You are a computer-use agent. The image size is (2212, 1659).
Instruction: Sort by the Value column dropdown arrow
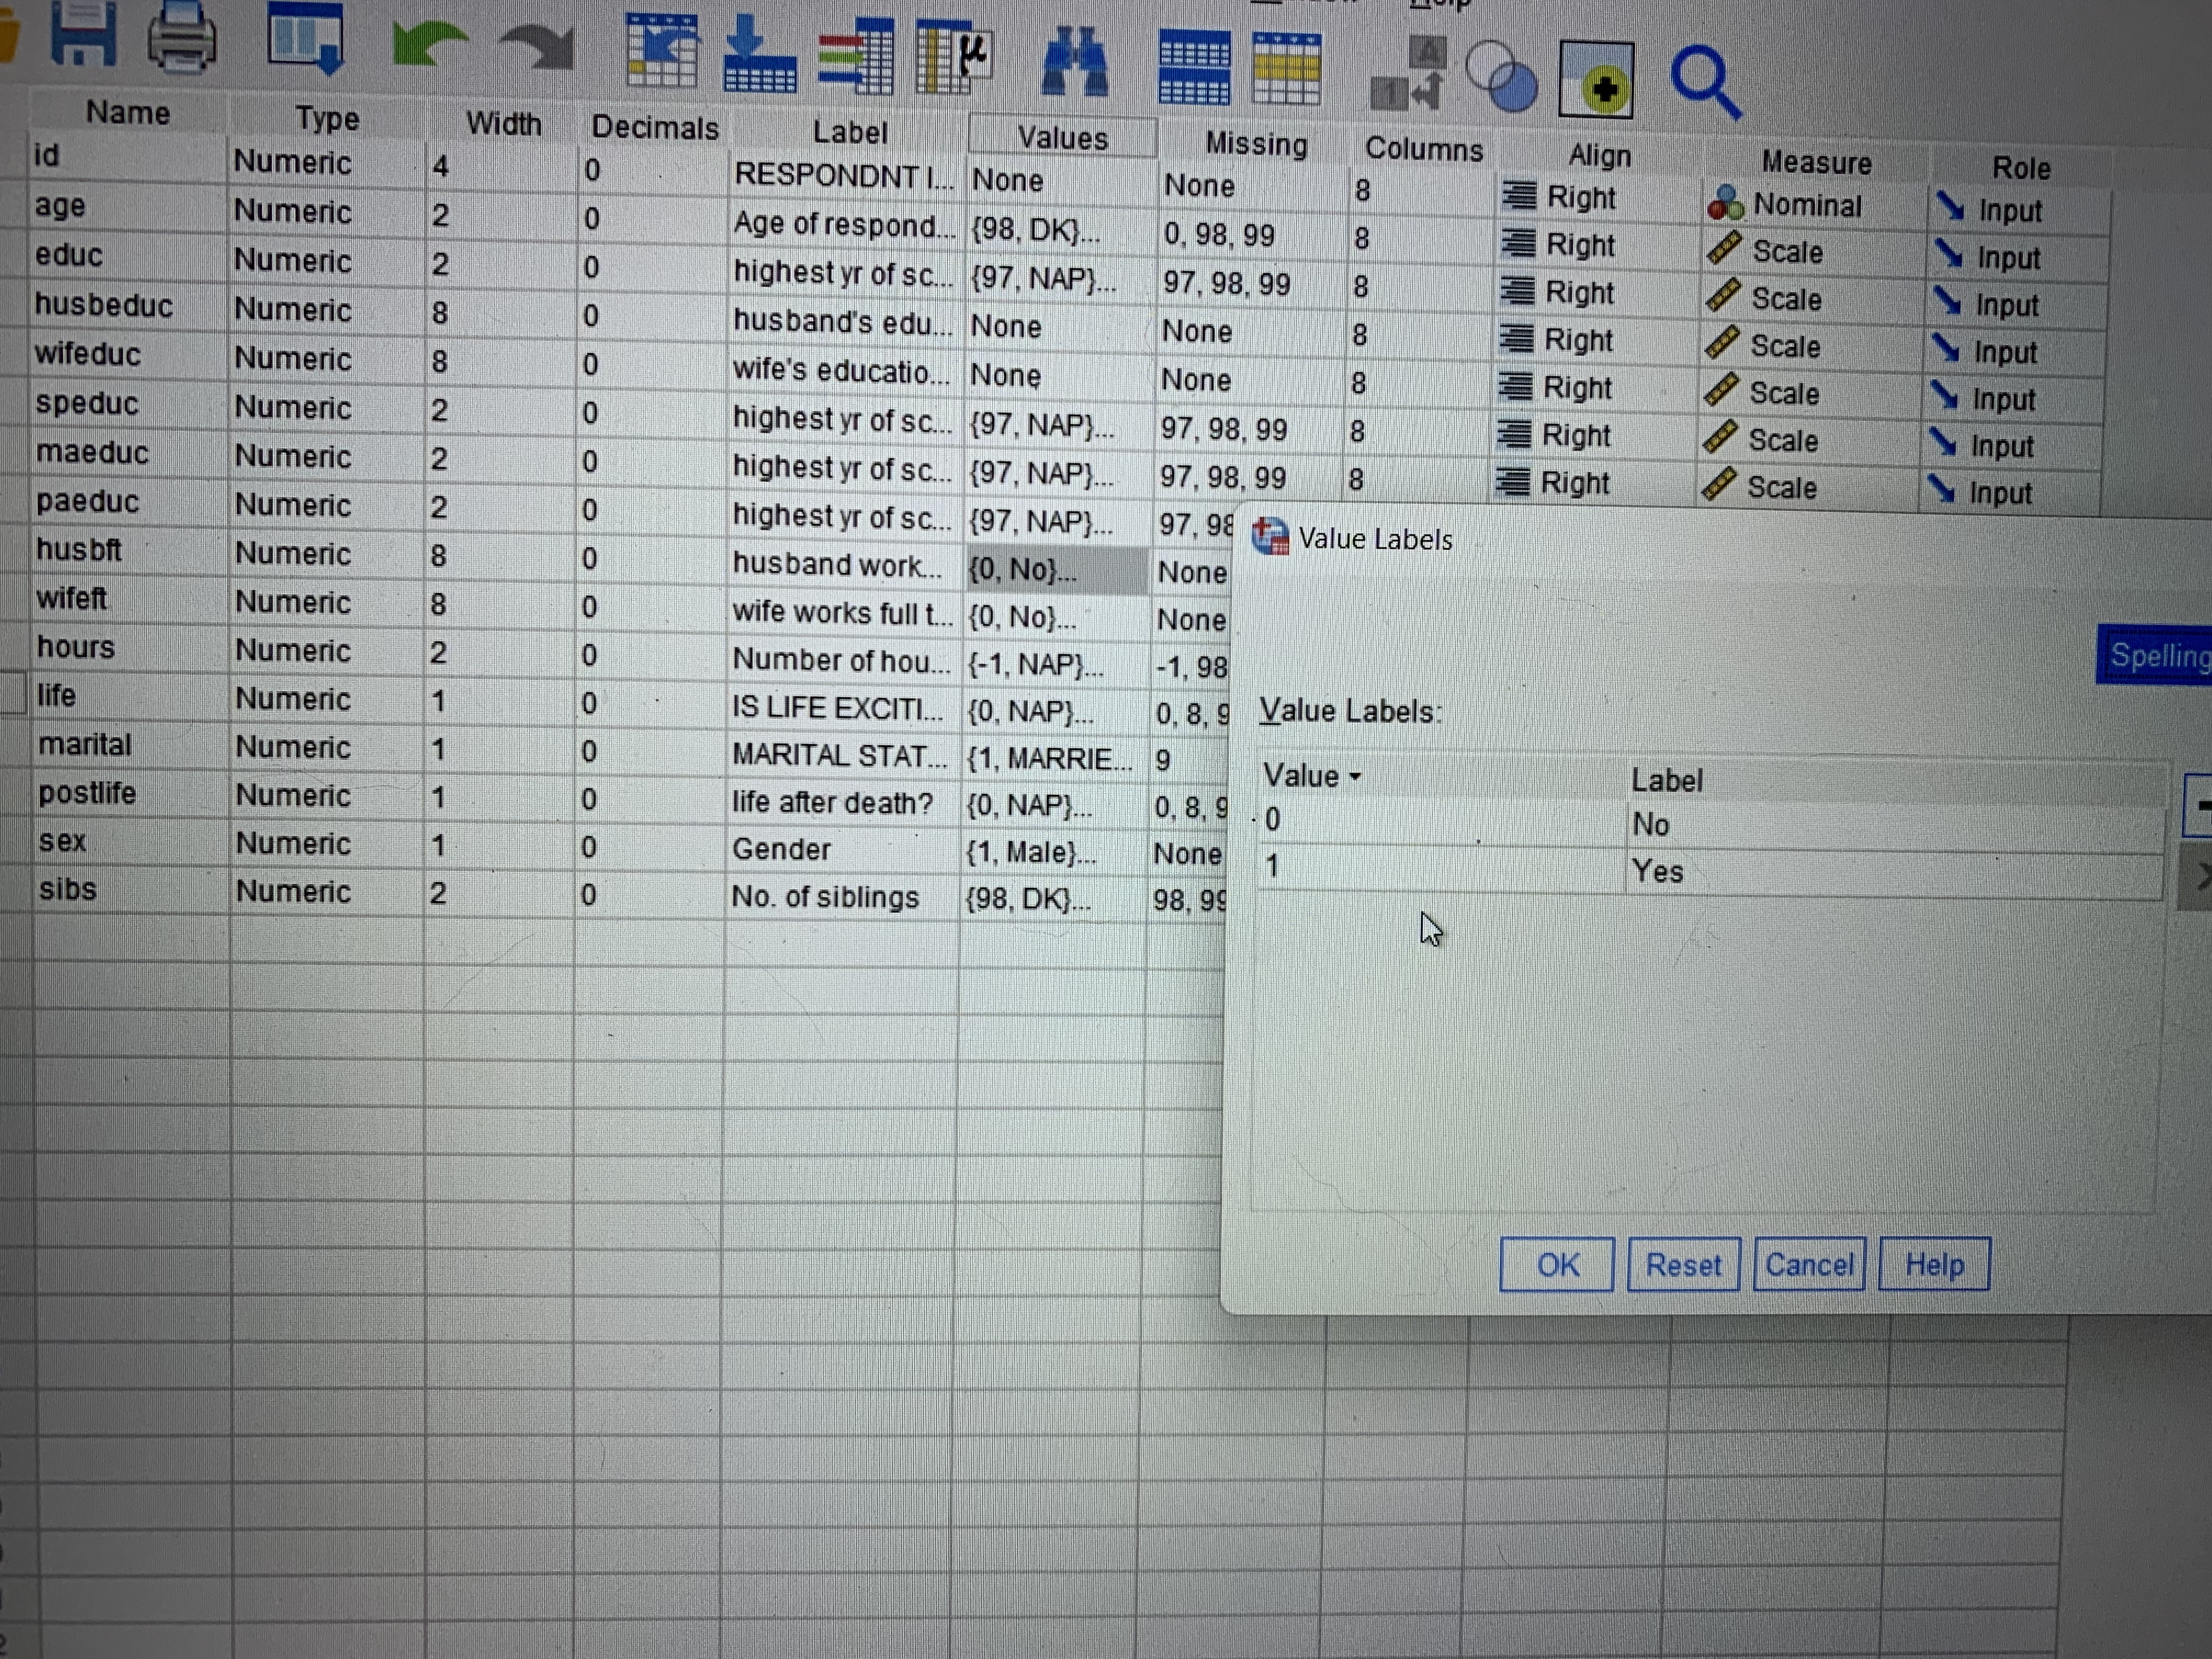(1355, 777)
